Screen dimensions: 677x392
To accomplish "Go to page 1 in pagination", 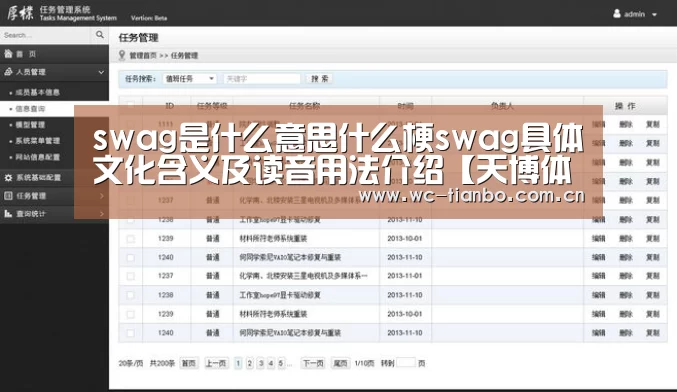I will click(x=238, y=363).
